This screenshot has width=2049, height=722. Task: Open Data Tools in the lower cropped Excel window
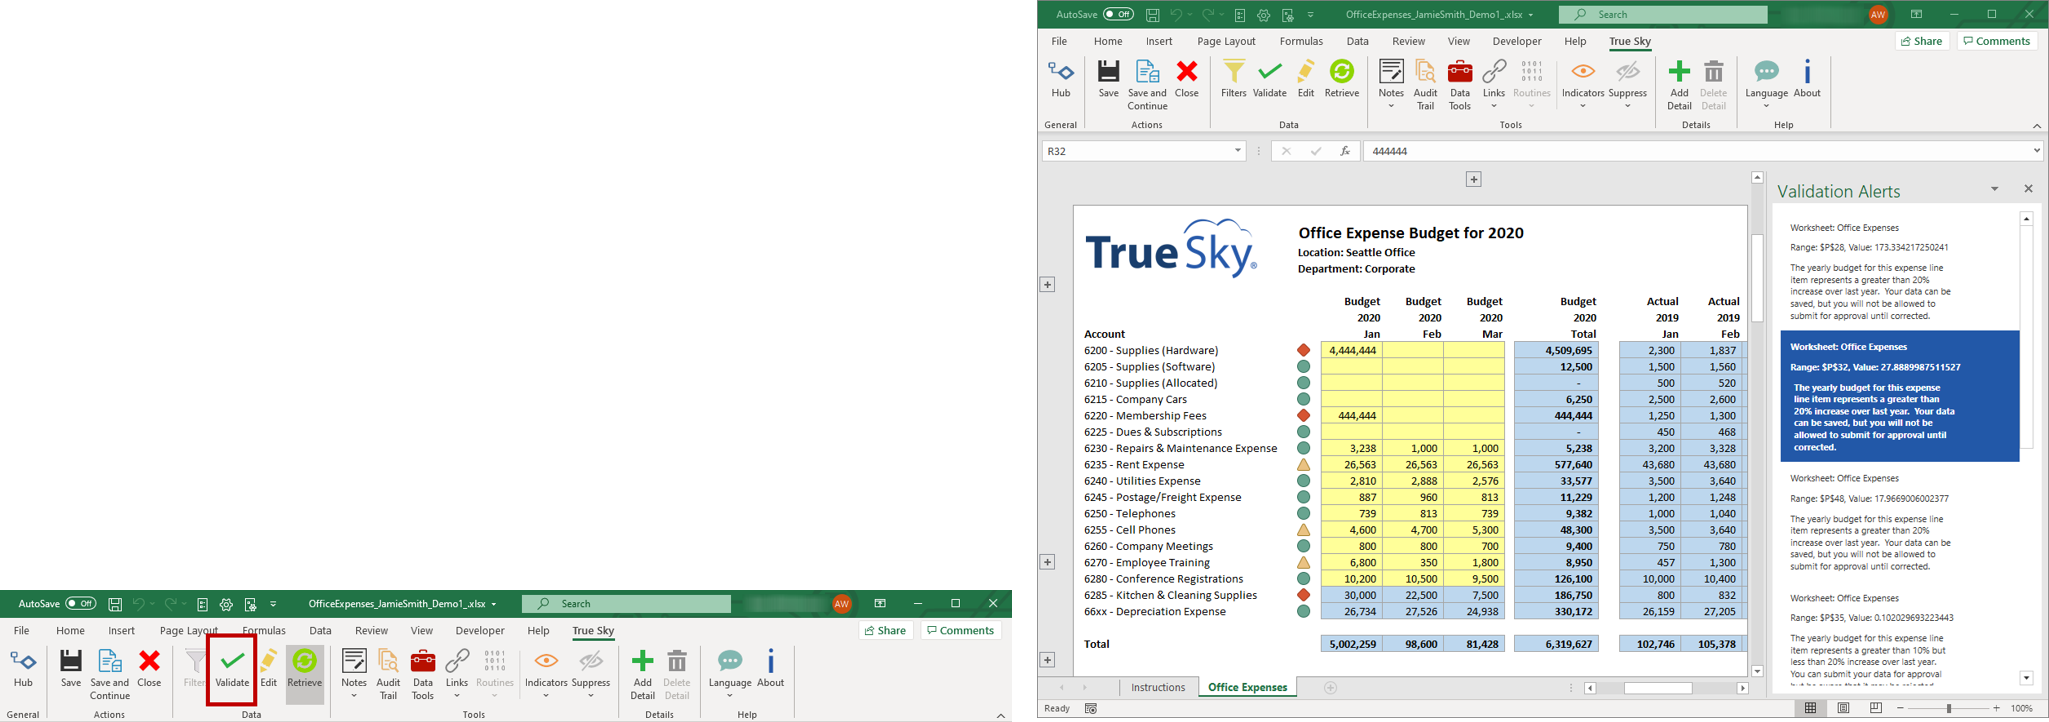(x=423, y=675)
